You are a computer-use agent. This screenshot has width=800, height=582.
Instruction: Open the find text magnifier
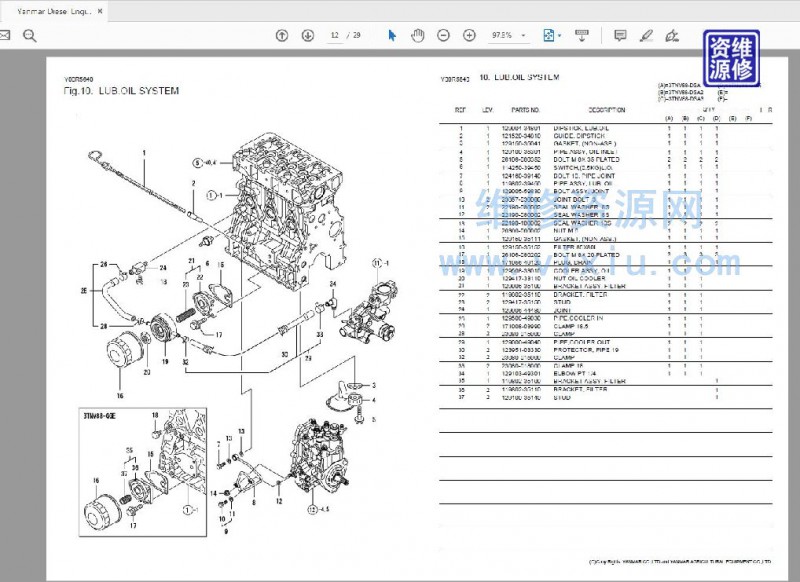pos(29,35)
